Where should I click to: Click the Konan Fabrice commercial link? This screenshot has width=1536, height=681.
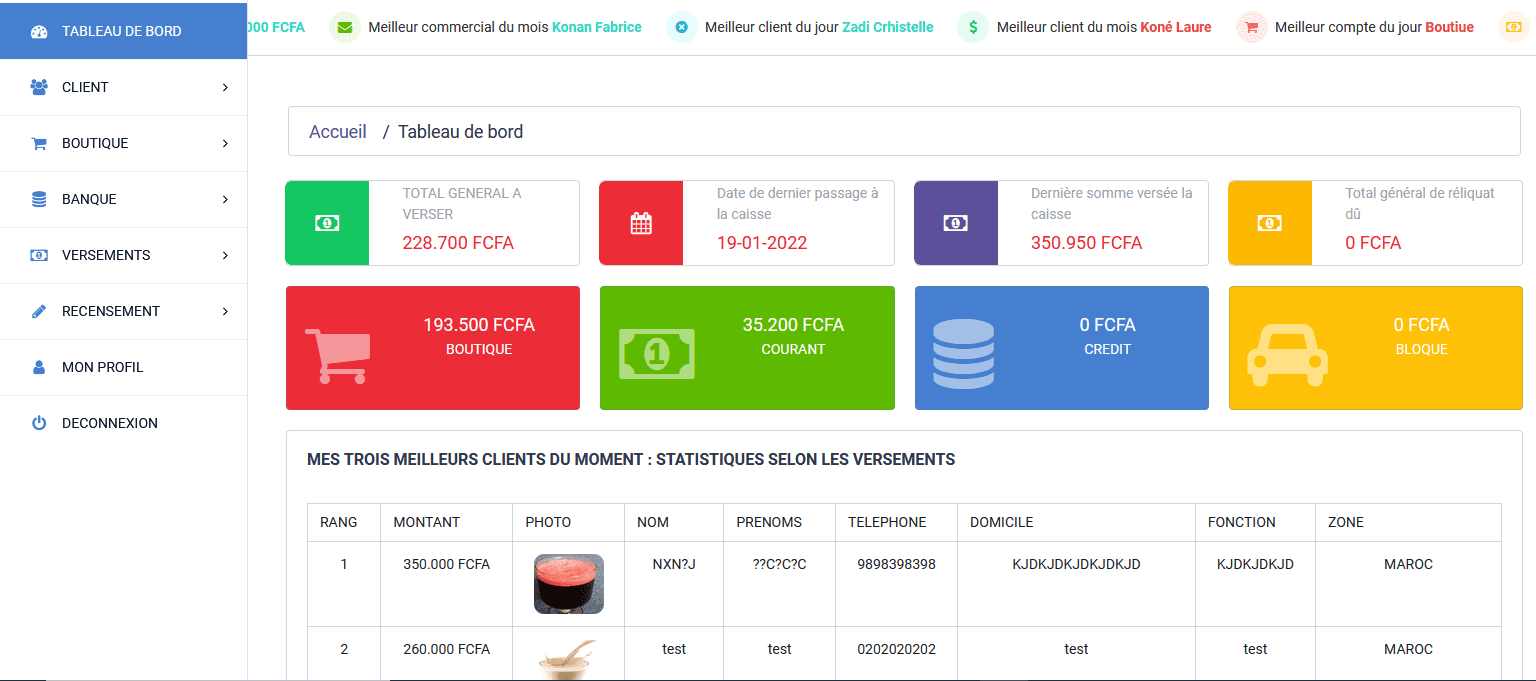point(597,27)
